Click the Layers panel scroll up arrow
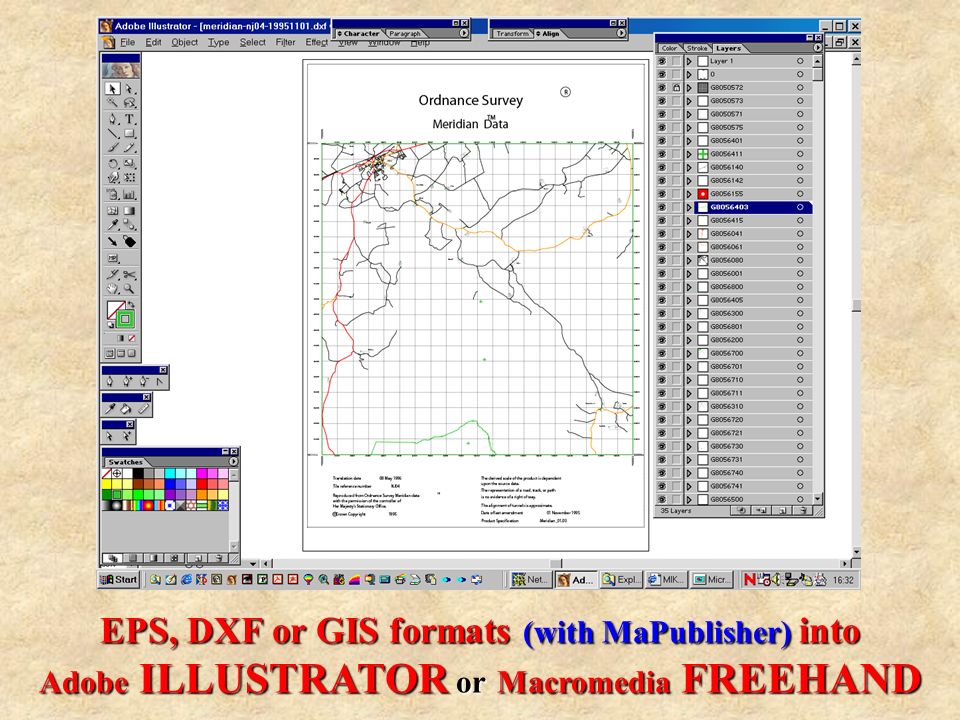Image resolution: width=960 pixels, height=720 pixels. point(817,61)
